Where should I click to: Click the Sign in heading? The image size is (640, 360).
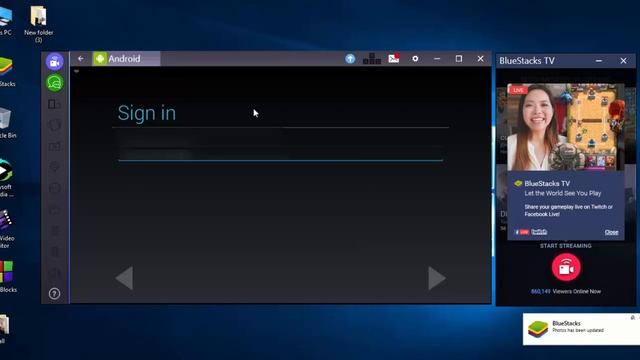click(x=147, y=113)
